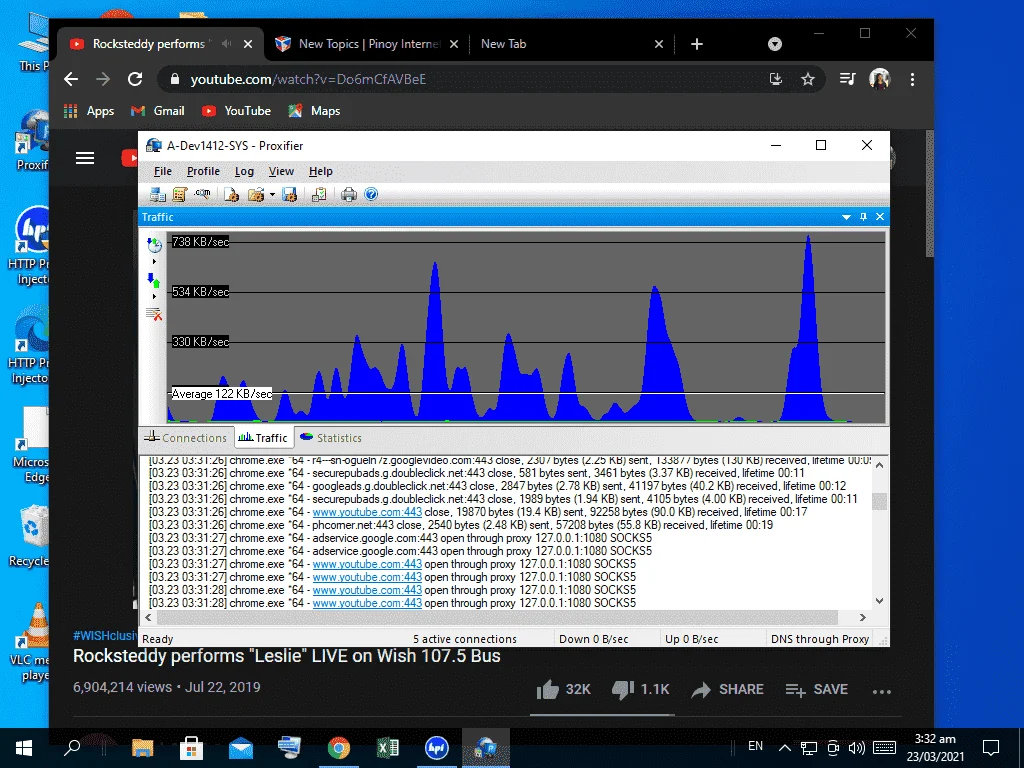Click the New Profile toolbar icon
The image size is (1024, 768).
coord(231,194)
